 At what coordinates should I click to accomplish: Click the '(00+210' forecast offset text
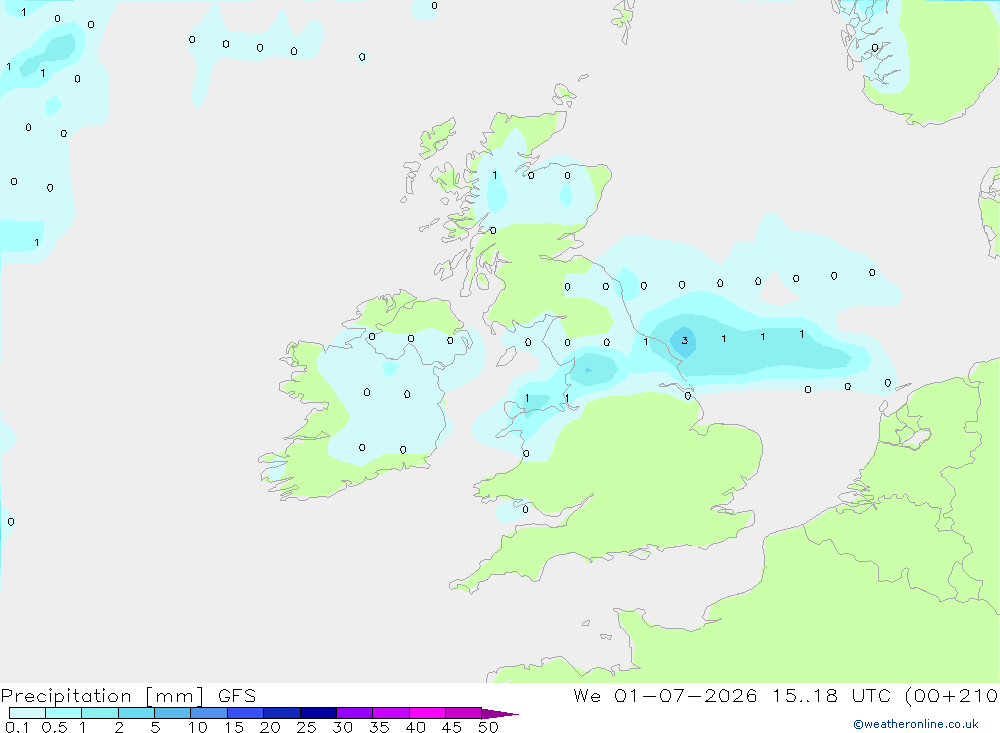tap(951, 695)
